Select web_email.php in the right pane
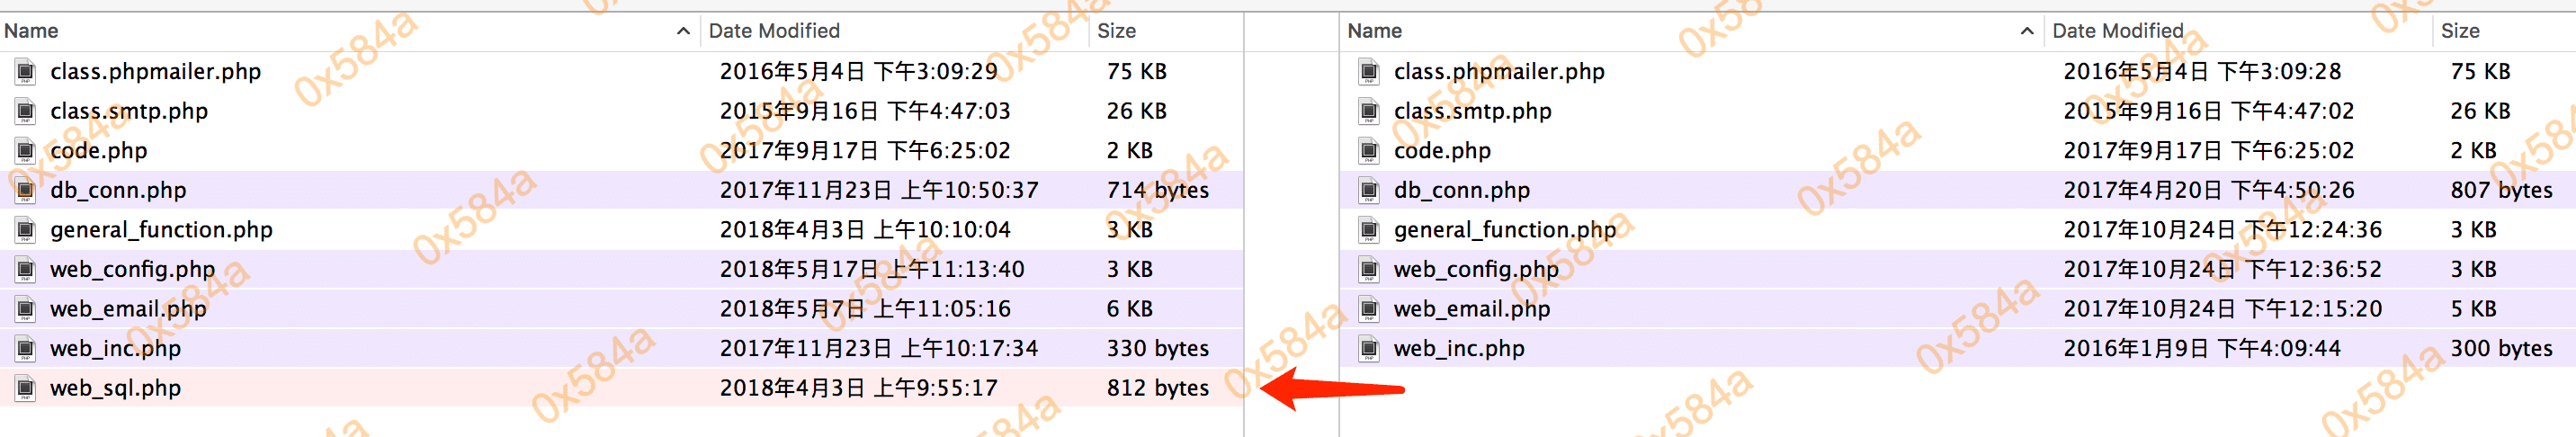Image resolution: width=2576 pixels, height=437 pixels. tap(1471, 309)
